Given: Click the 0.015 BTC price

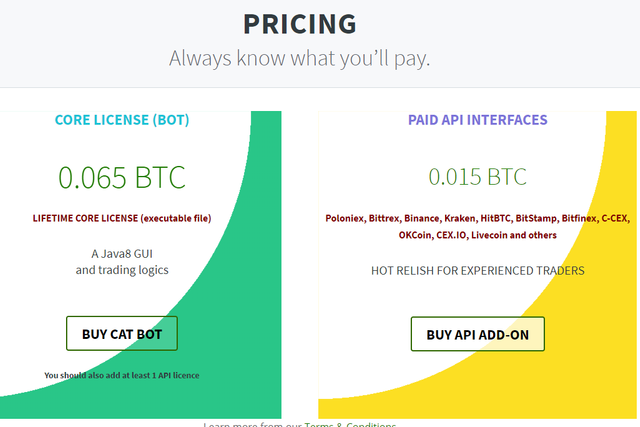Looking at the screenshot, I should 478,177.
